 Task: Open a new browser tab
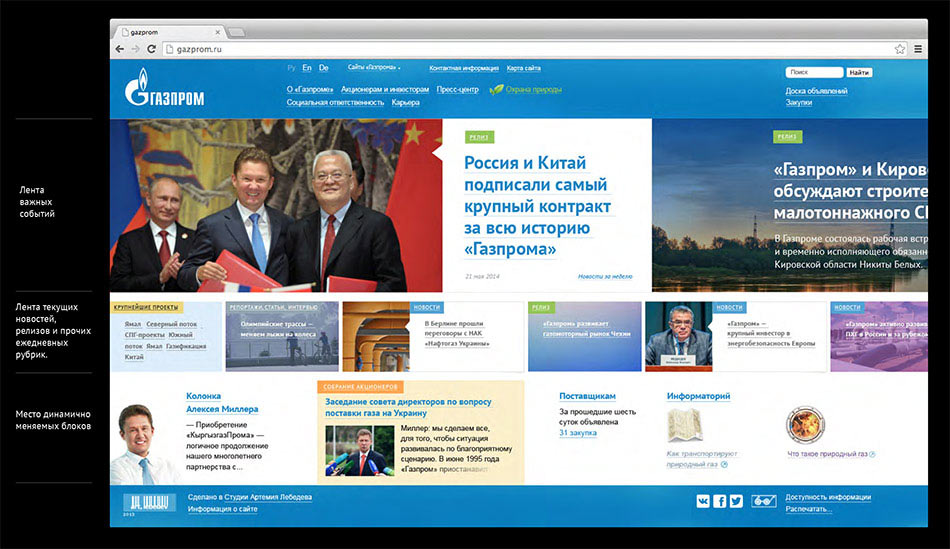point(237,32)
